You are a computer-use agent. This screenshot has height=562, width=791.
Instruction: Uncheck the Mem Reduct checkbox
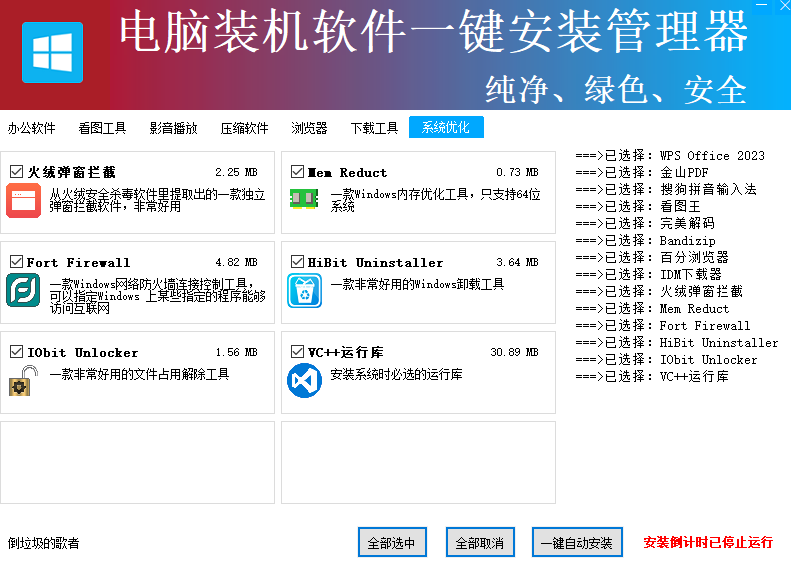pos(297,172)
